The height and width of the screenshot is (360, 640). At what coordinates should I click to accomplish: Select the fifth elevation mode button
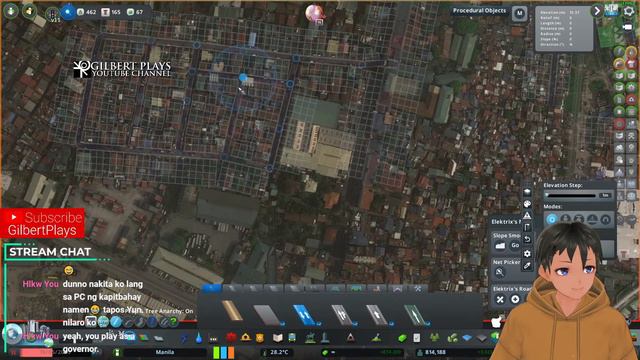605,219
